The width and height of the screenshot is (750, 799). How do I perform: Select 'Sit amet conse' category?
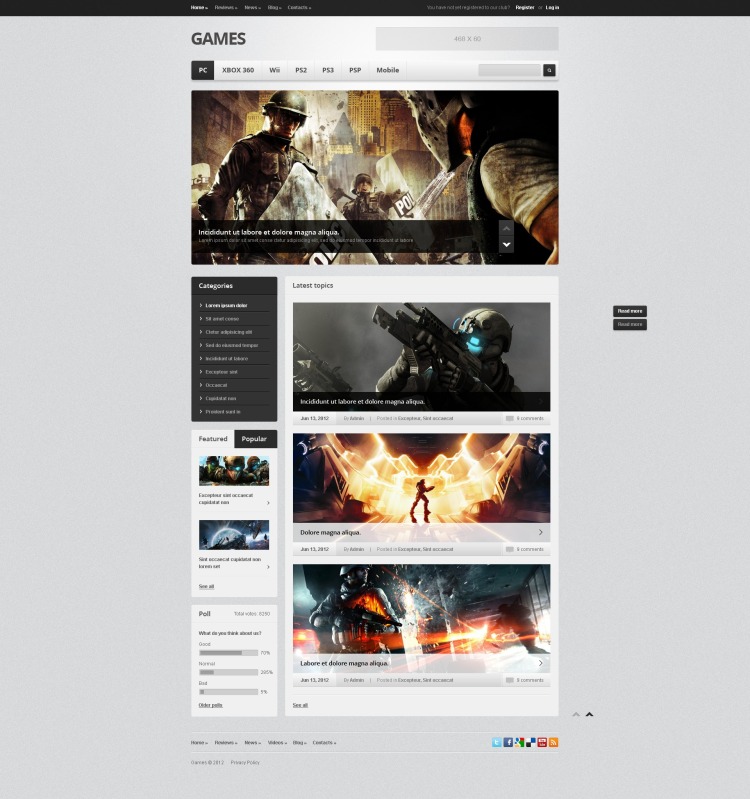[222, 318]
